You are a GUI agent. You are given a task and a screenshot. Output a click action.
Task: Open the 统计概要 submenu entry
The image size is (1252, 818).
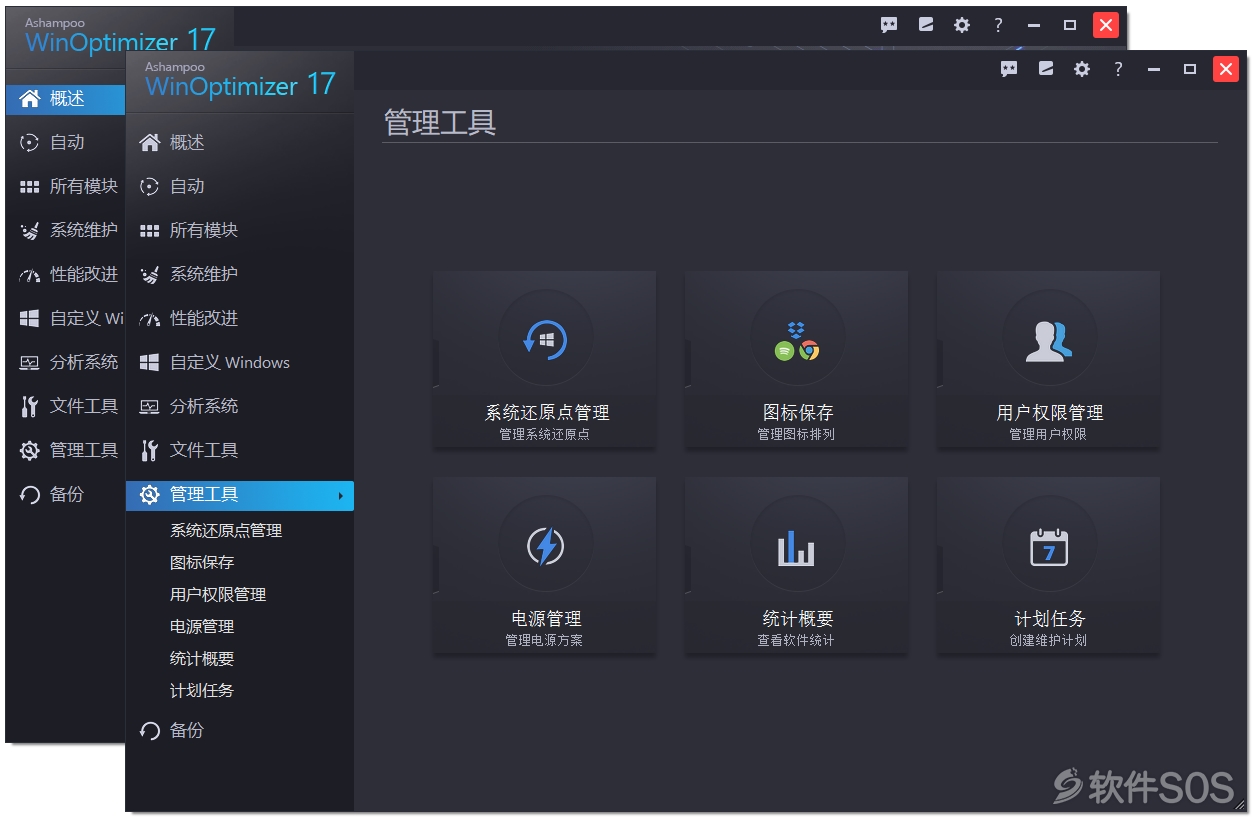[202, 659]
